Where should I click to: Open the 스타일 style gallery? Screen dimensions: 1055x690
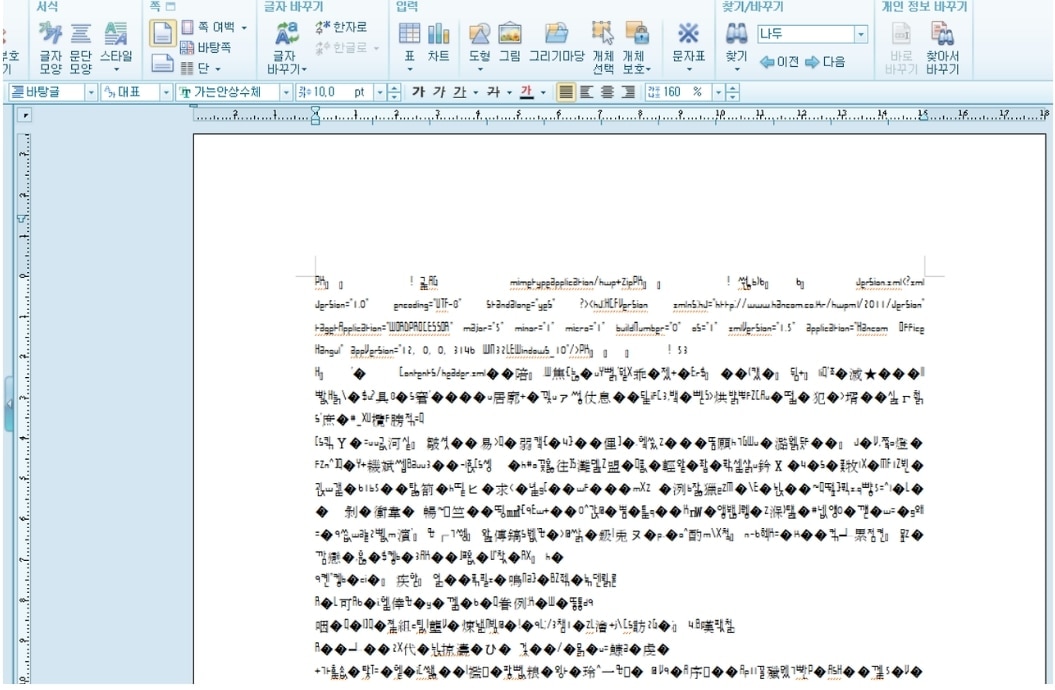[x=116, y=48]
